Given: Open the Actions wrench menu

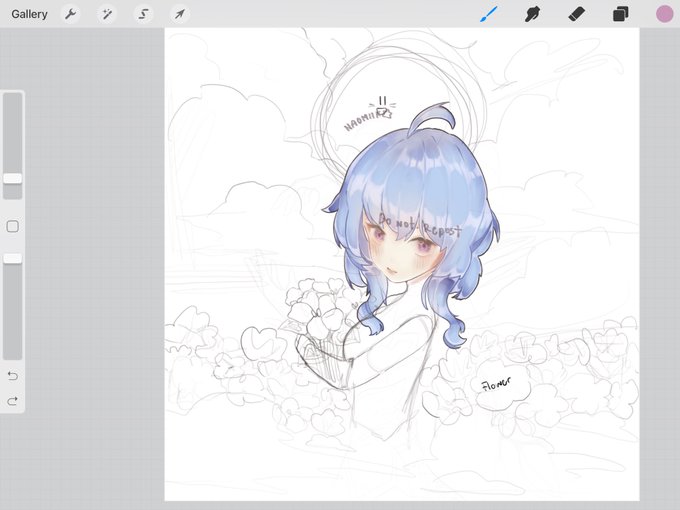Looking at the screenshot, I should pos(70,14).
